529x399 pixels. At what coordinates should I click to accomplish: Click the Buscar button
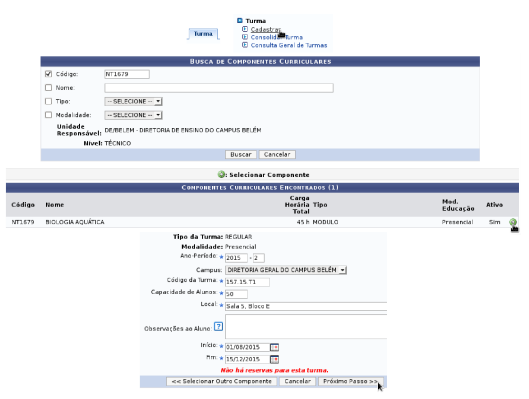241,154
